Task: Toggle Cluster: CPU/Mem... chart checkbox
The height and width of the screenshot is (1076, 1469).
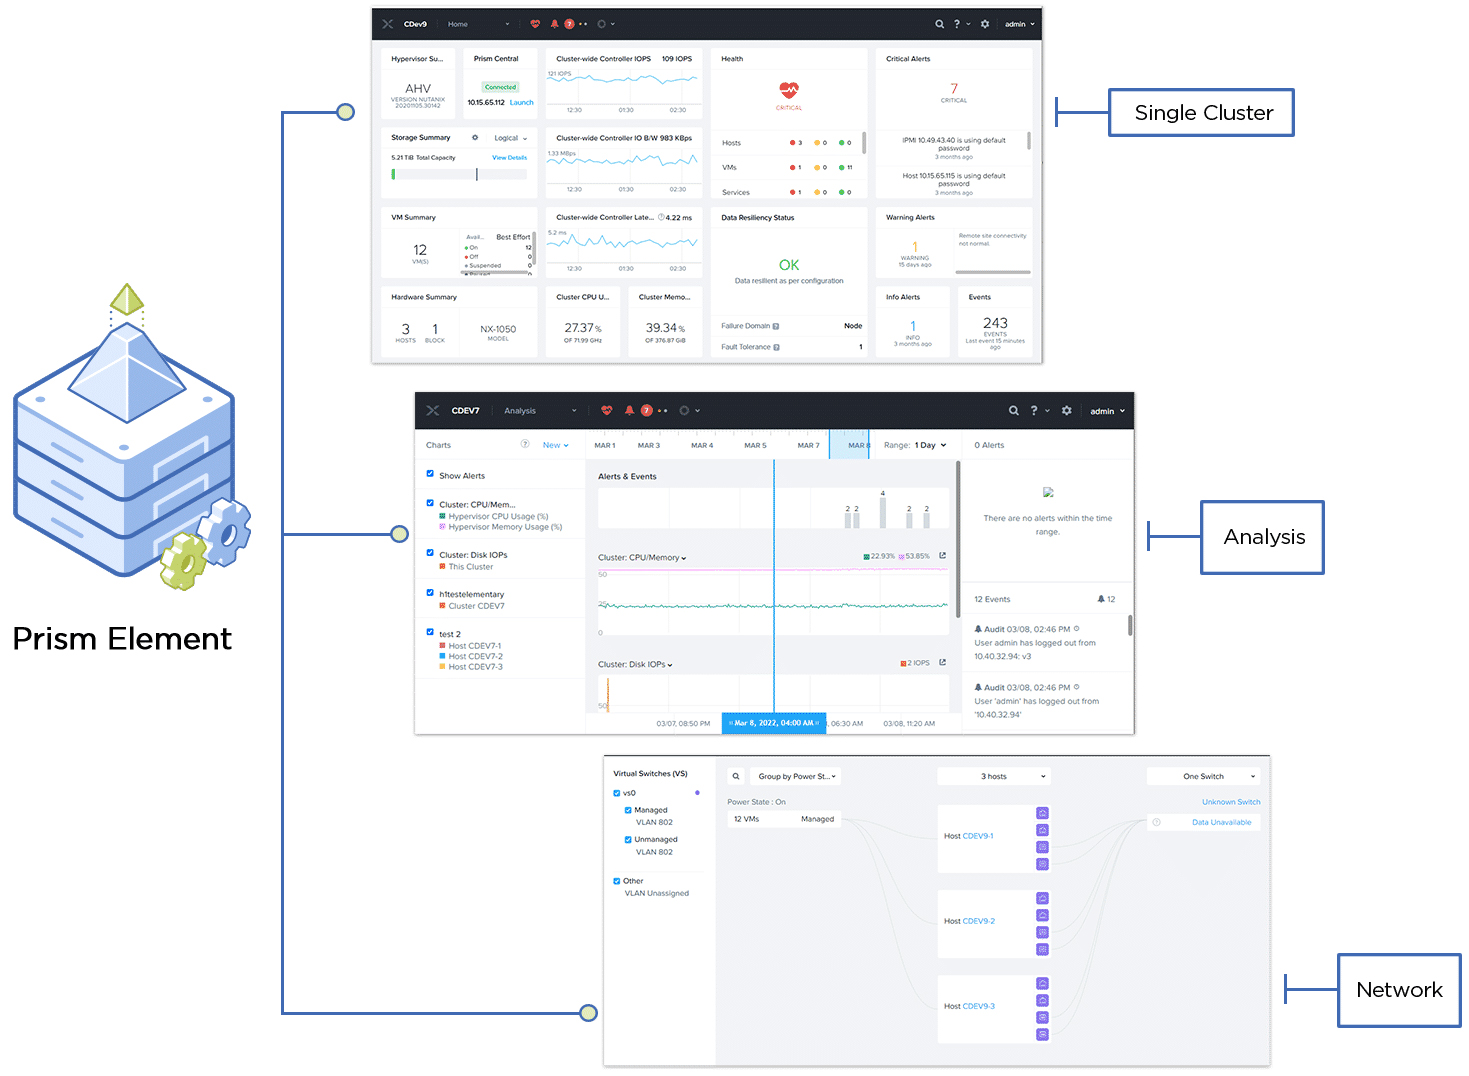Action: (x=430, y=503)
